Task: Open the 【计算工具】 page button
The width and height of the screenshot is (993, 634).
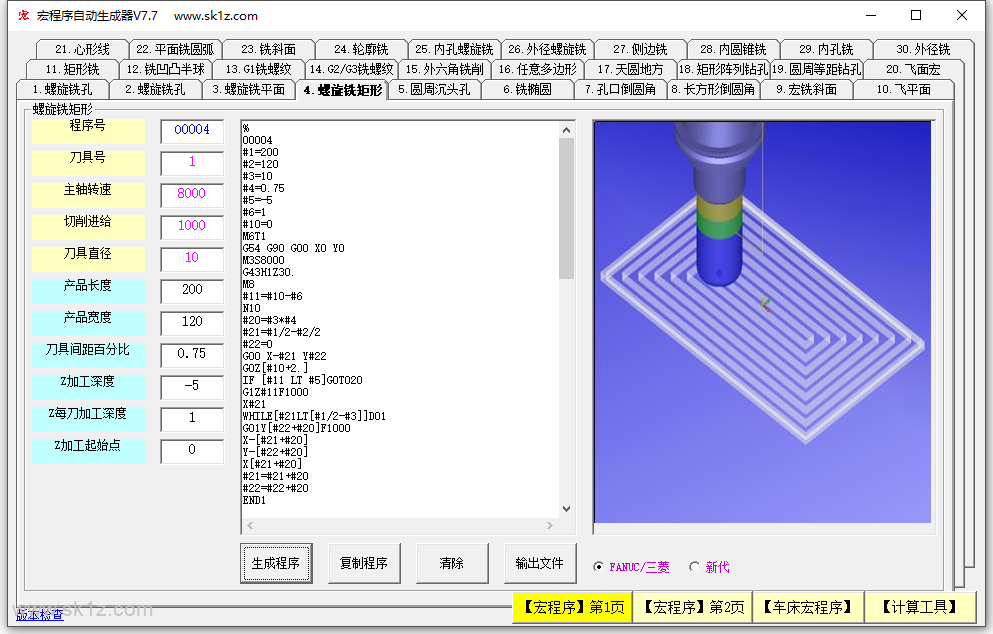Action: (920, 607)
